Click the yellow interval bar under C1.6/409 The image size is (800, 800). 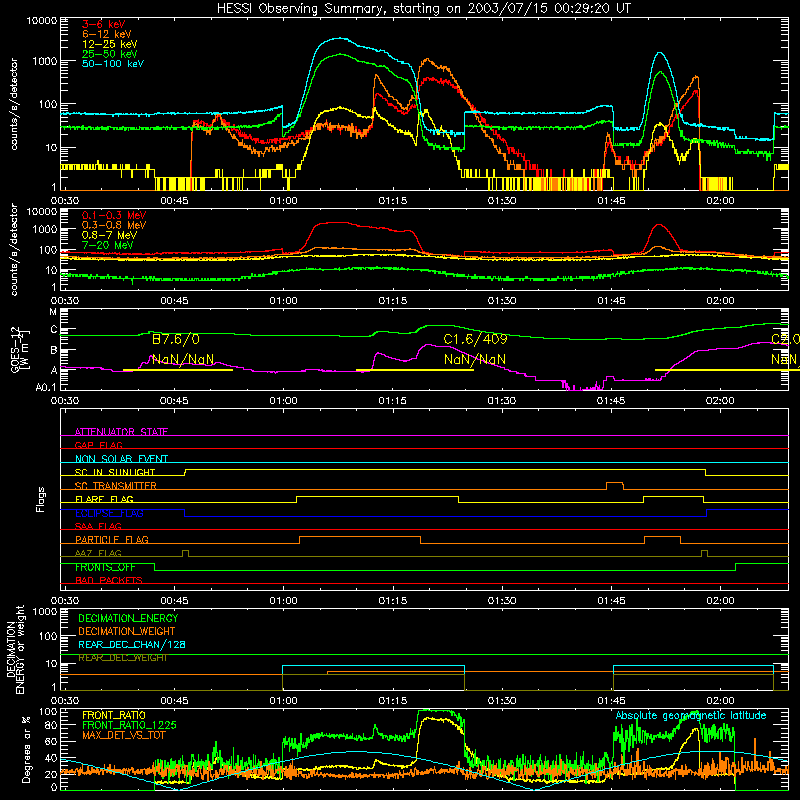click(415, 370)
